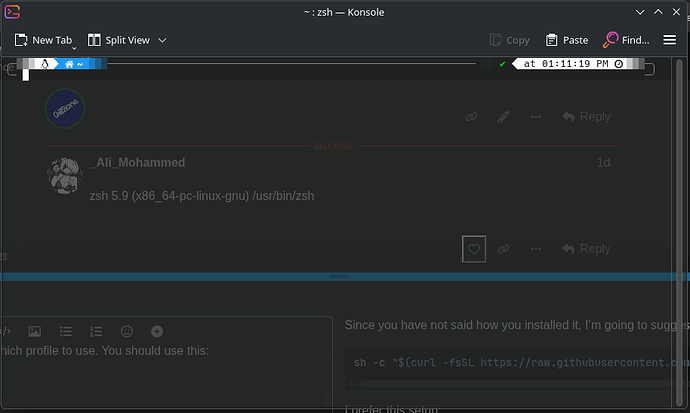Open the emoji picker in composer
The width and height of the screenshot is (690, 413).
127,331
